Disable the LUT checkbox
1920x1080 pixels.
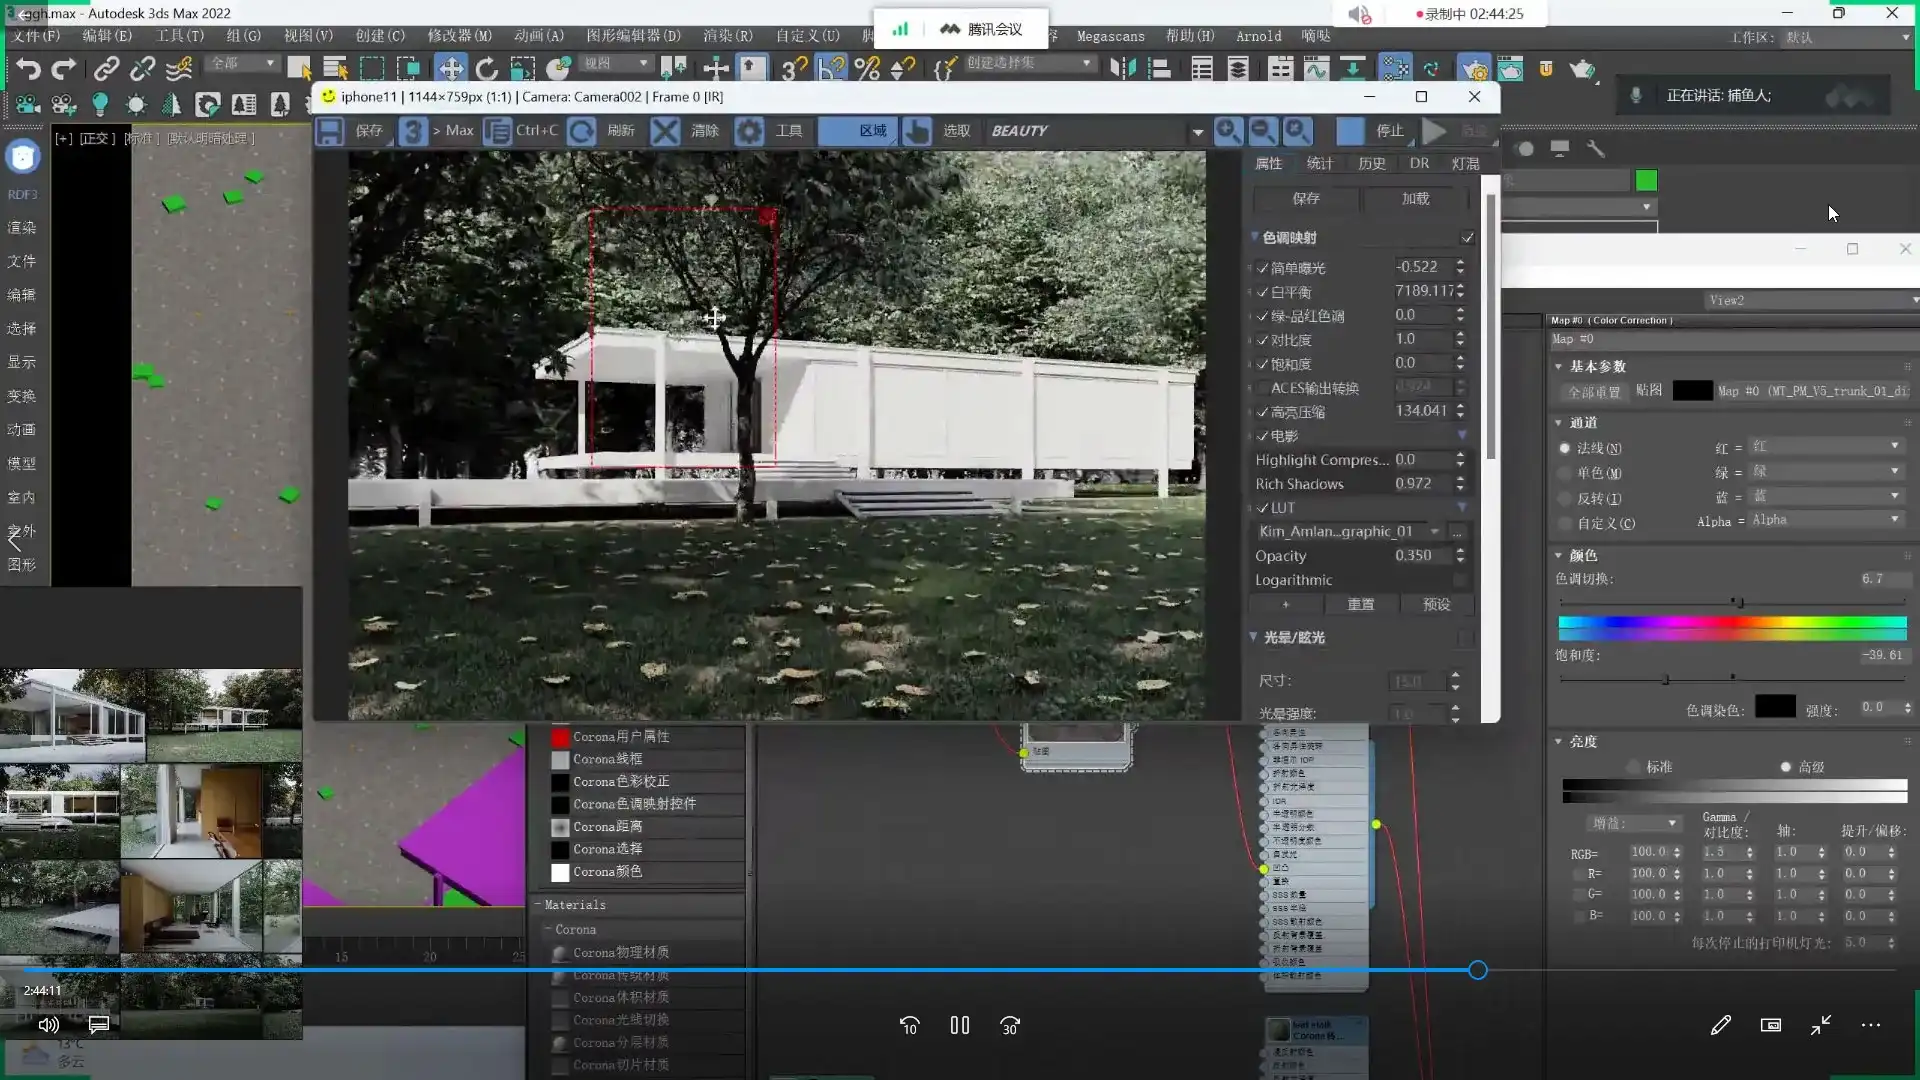[1262, 508]
